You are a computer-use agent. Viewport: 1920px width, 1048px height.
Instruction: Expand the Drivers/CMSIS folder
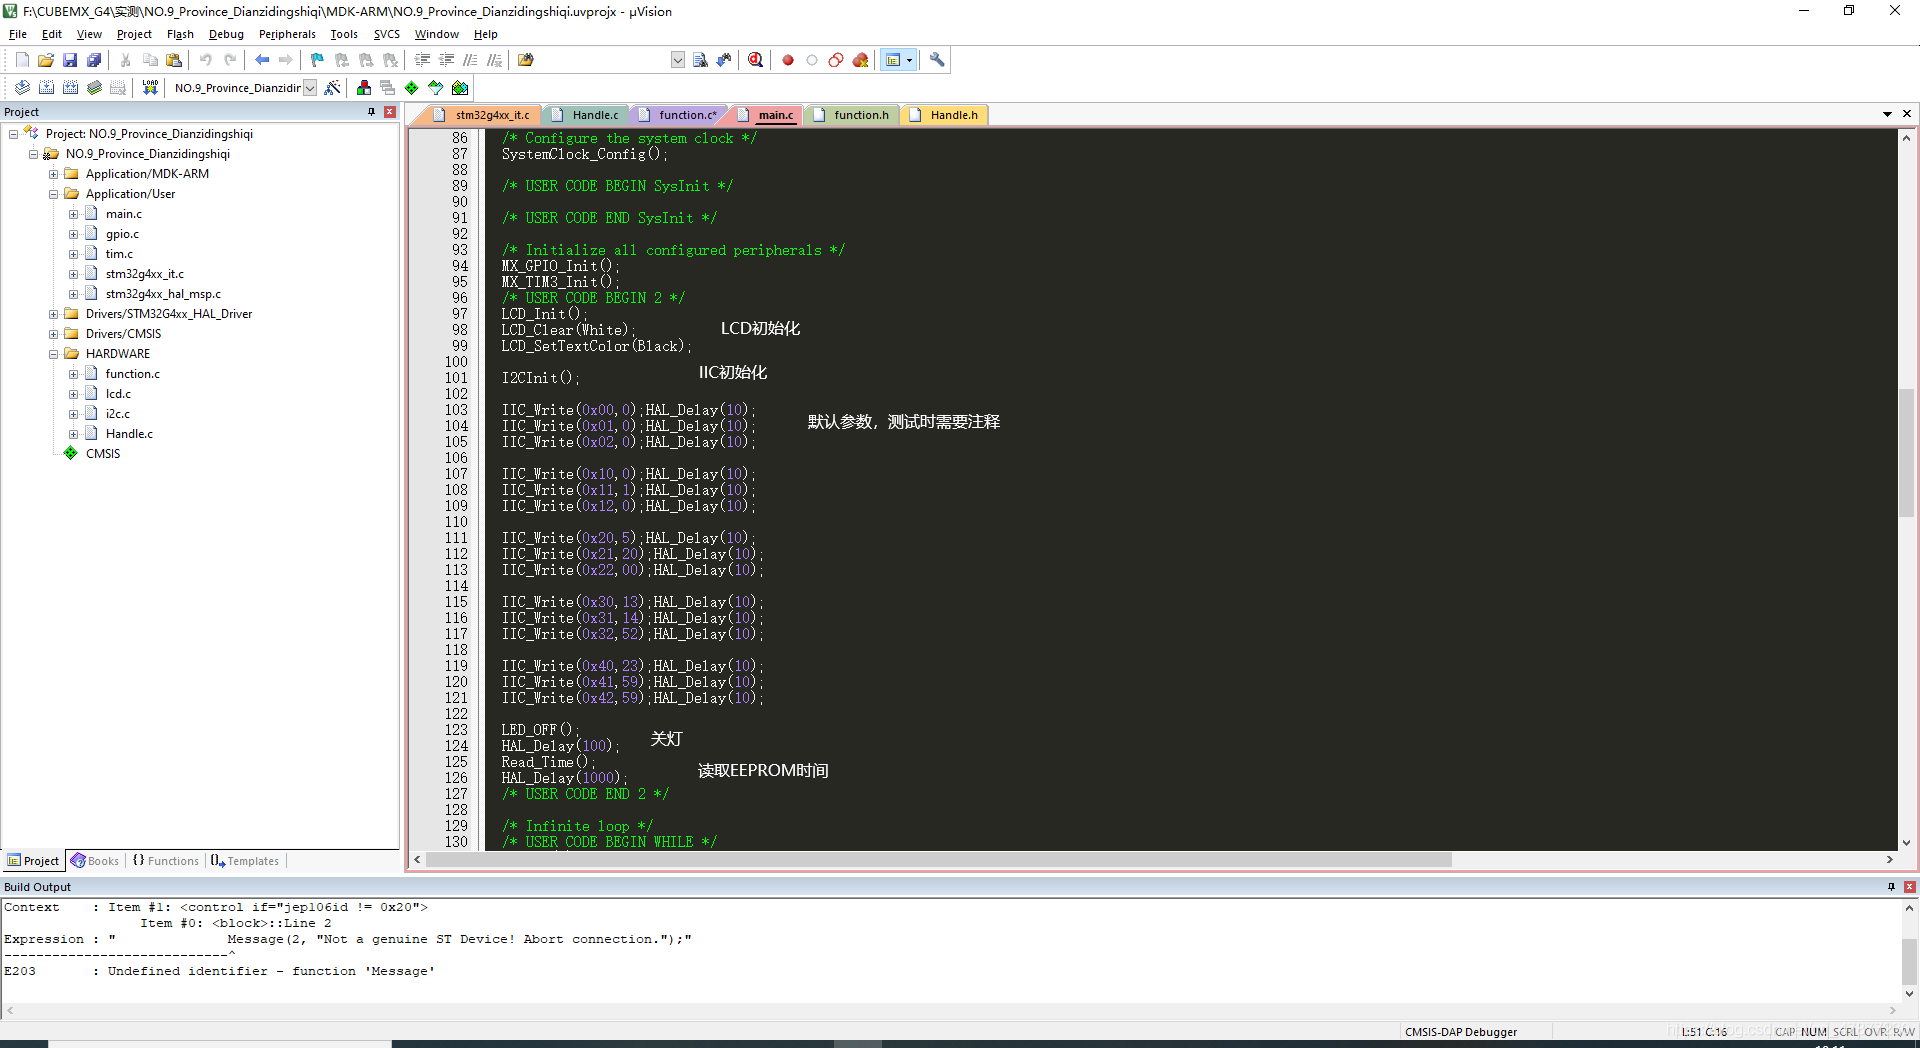tap(54, 334)
